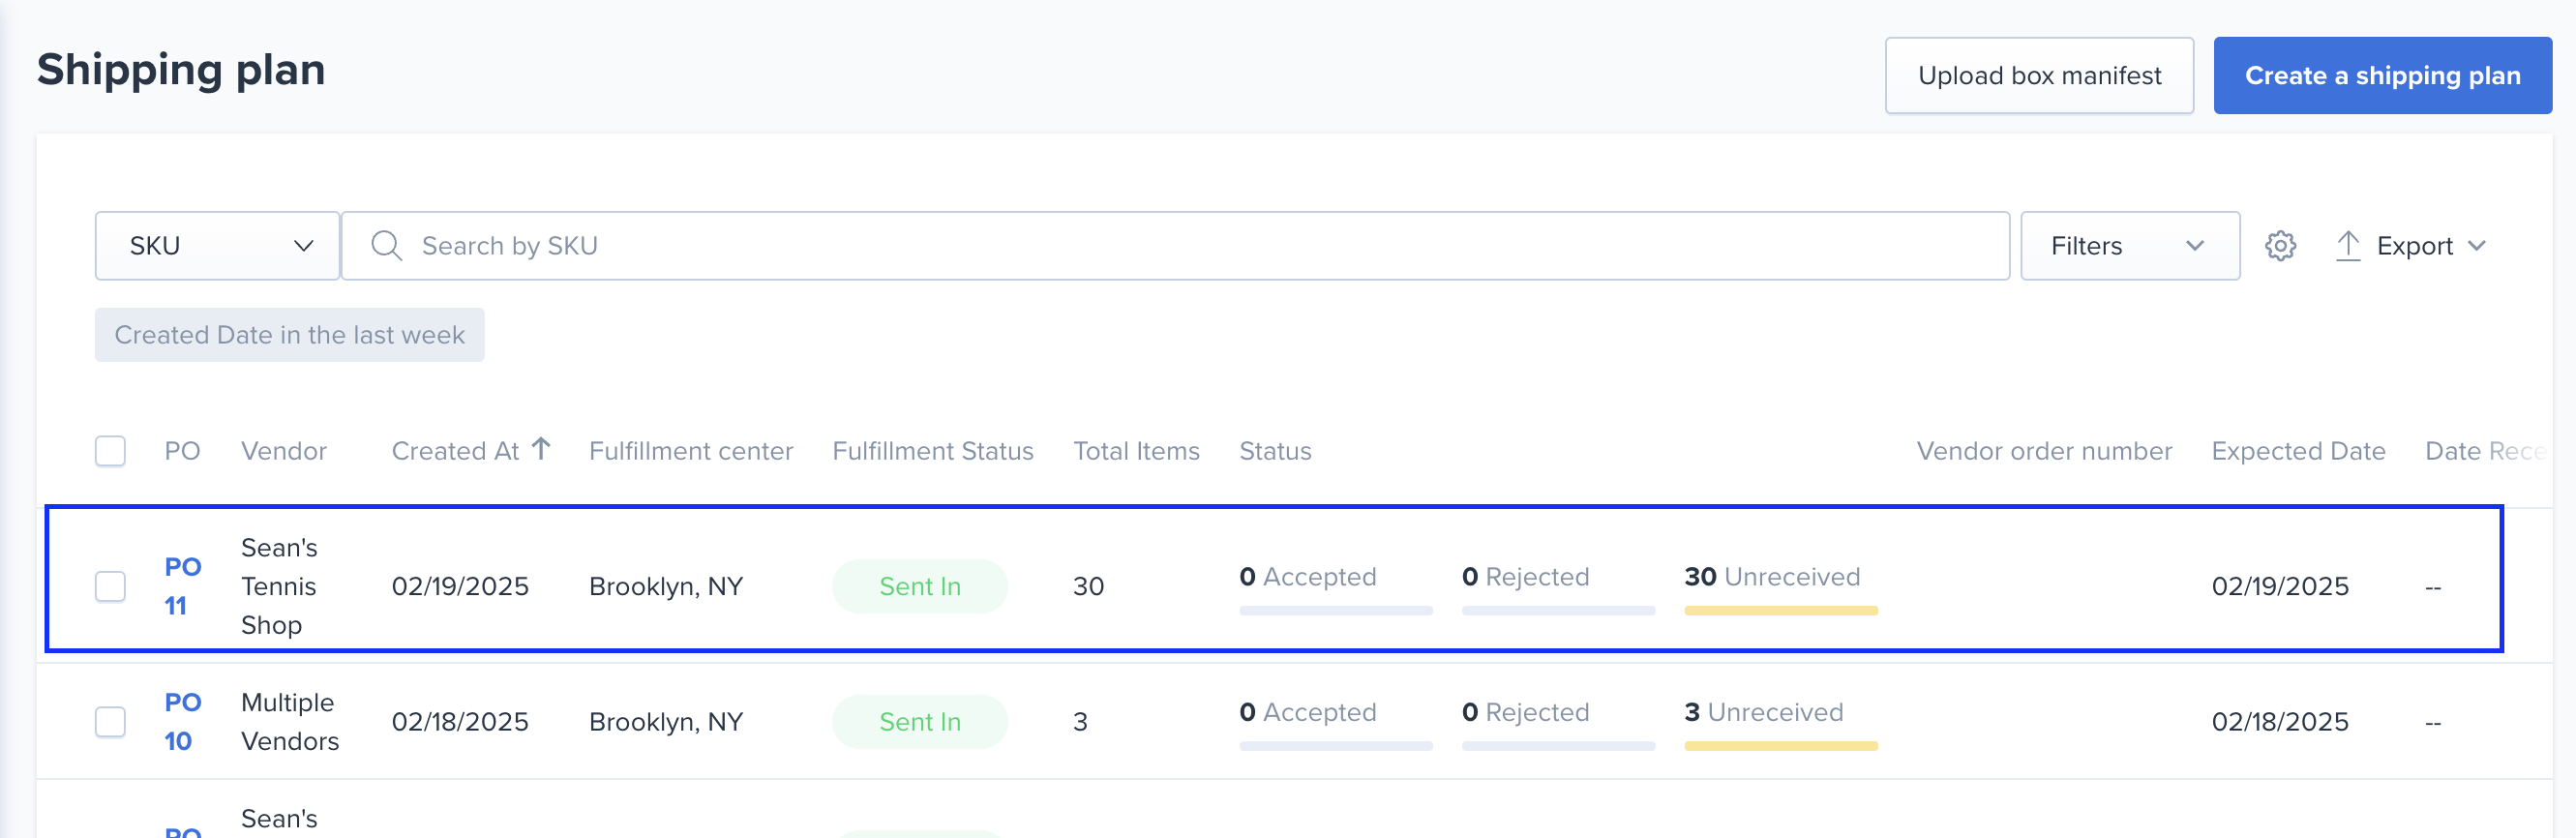This screenshot has height=838, width=2576.
Task: Click PO 10 Accepted progress bar
Action: click(x=1336, y=747)
